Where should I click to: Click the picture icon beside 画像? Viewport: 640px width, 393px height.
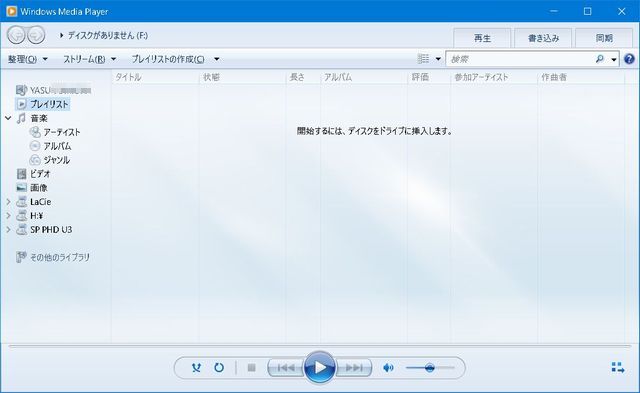point(21,188)
